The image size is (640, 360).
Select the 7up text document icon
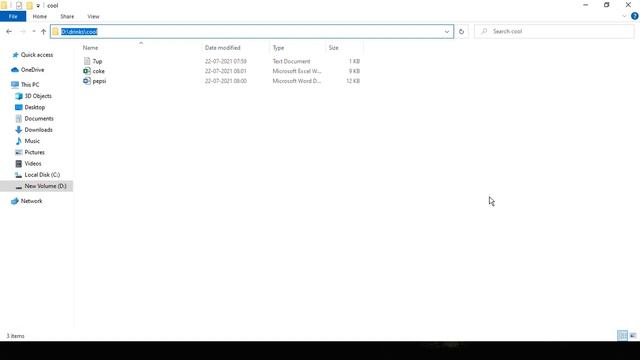tap(87, 61)
